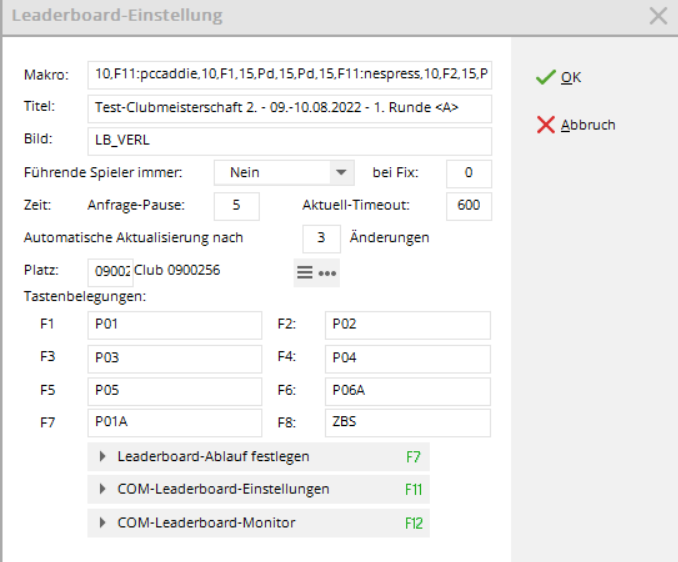Select the Titel text field
Screen dimensions: 678x562
289,108
